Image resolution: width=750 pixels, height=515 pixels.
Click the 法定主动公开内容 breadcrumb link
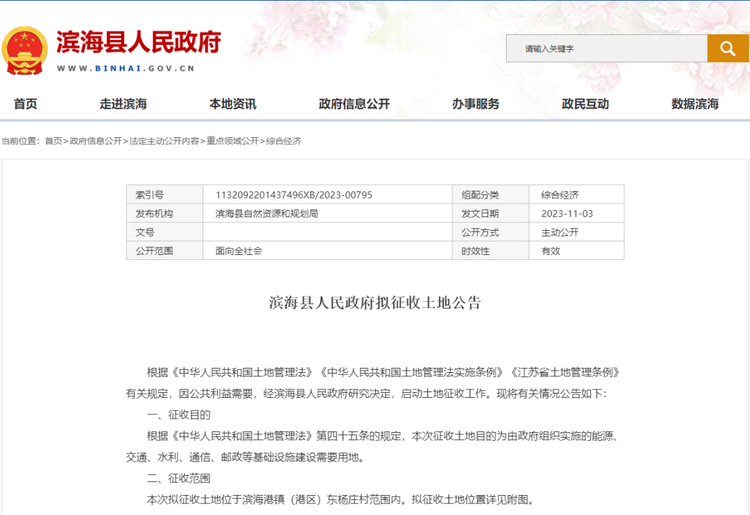164,141
